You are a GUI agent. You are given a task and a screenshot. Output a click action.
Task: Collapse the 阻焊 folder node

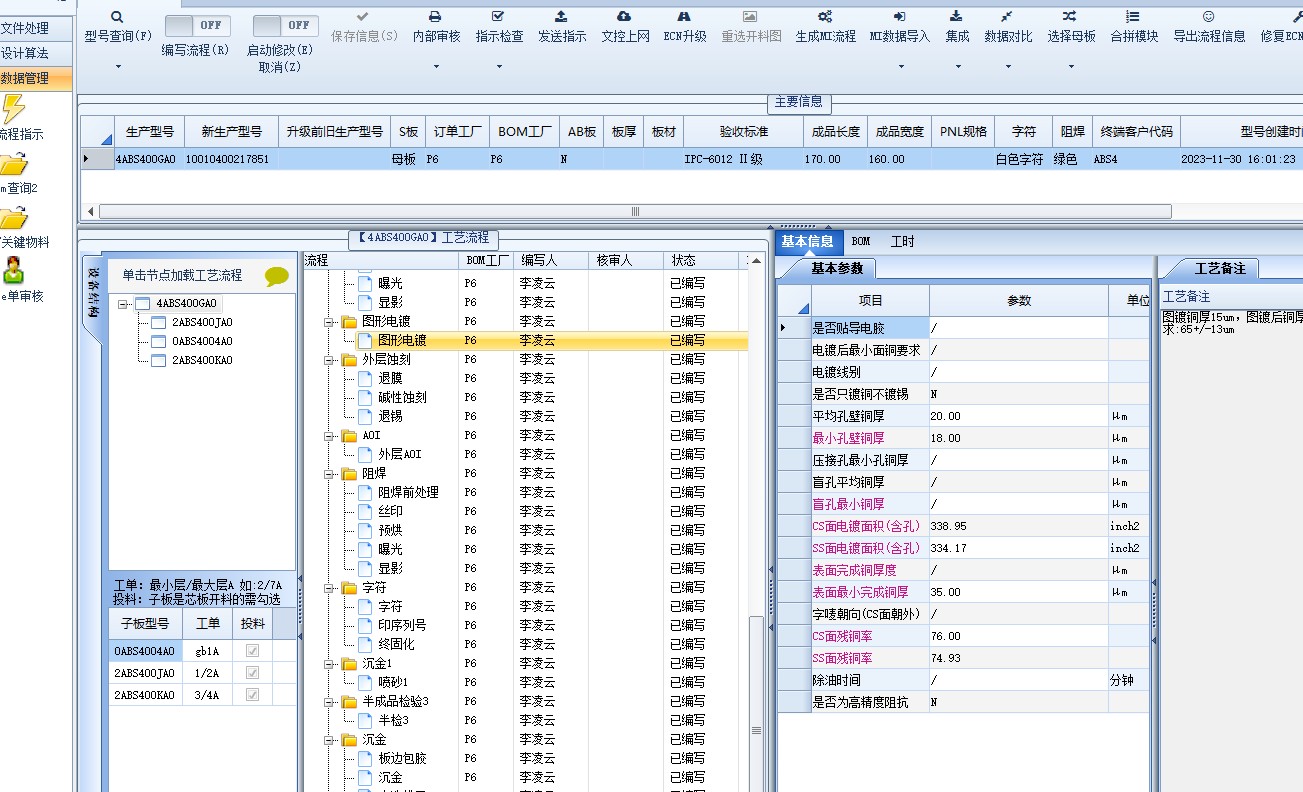330,474
